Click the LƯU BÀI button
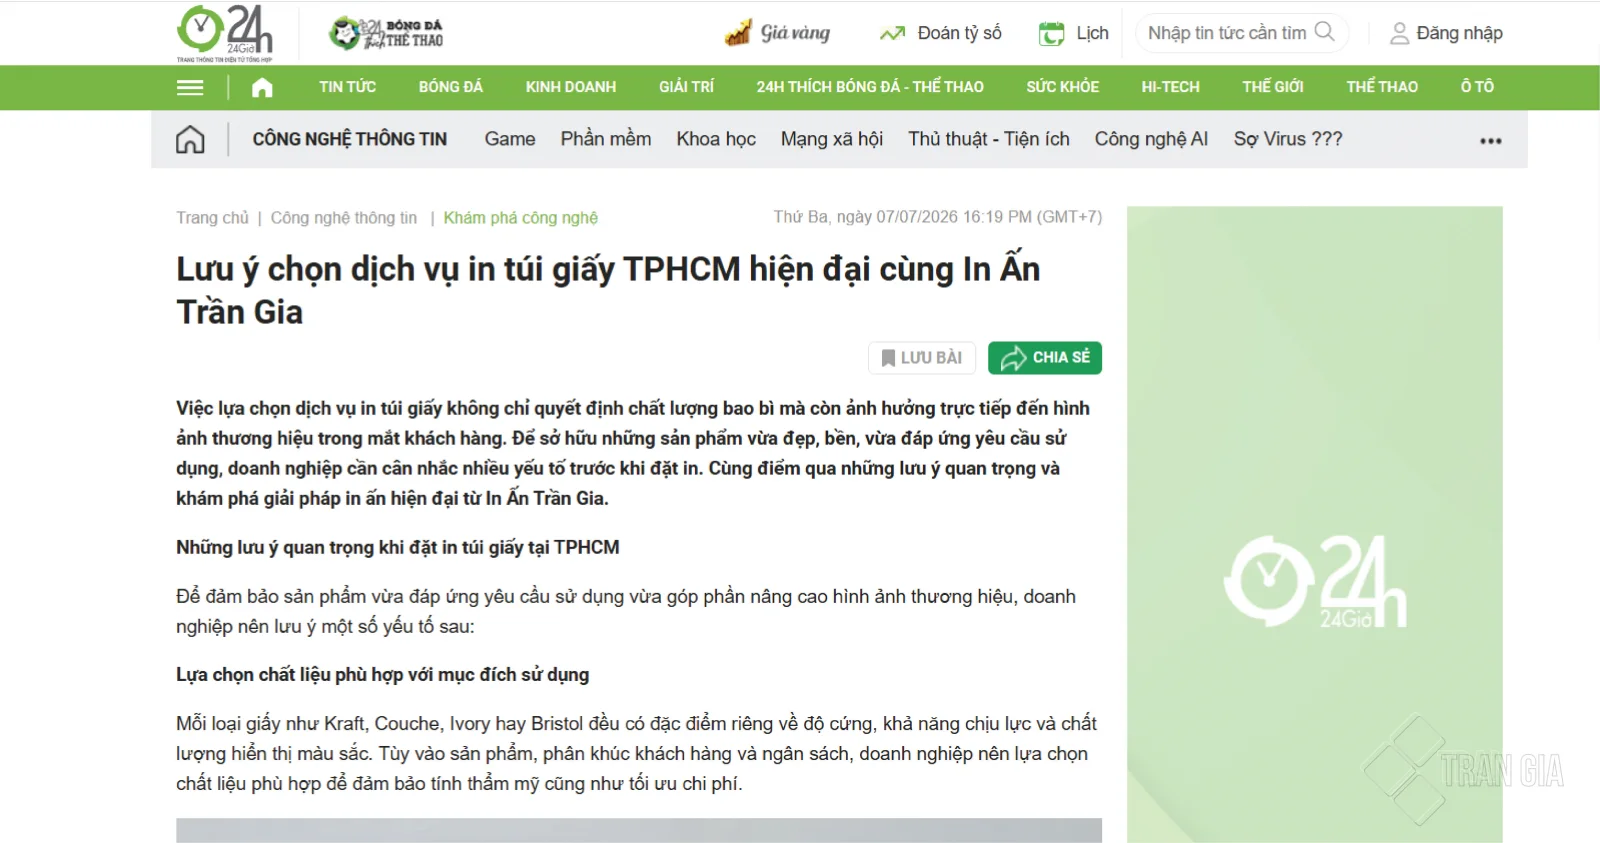Viewport: 1600px width, 843px height. click(921, 358)
